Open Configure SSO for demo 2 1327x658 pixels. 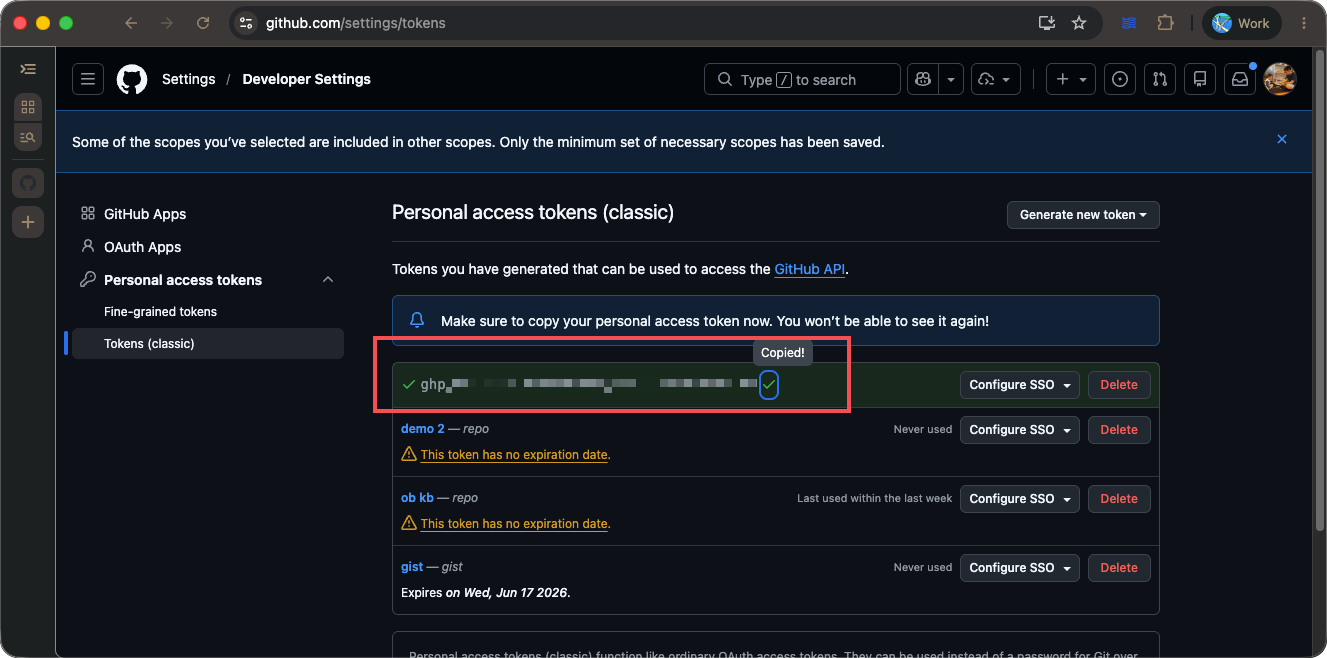point(1020,430)
